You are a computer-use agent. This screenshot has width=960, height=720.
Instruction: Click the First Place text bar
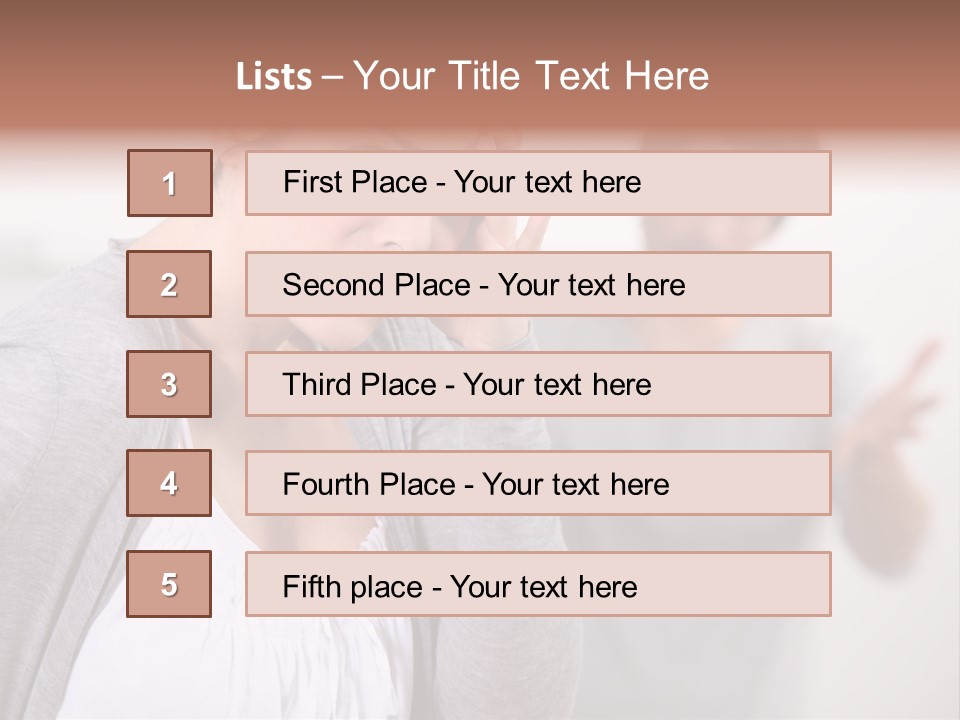(538, 183)
